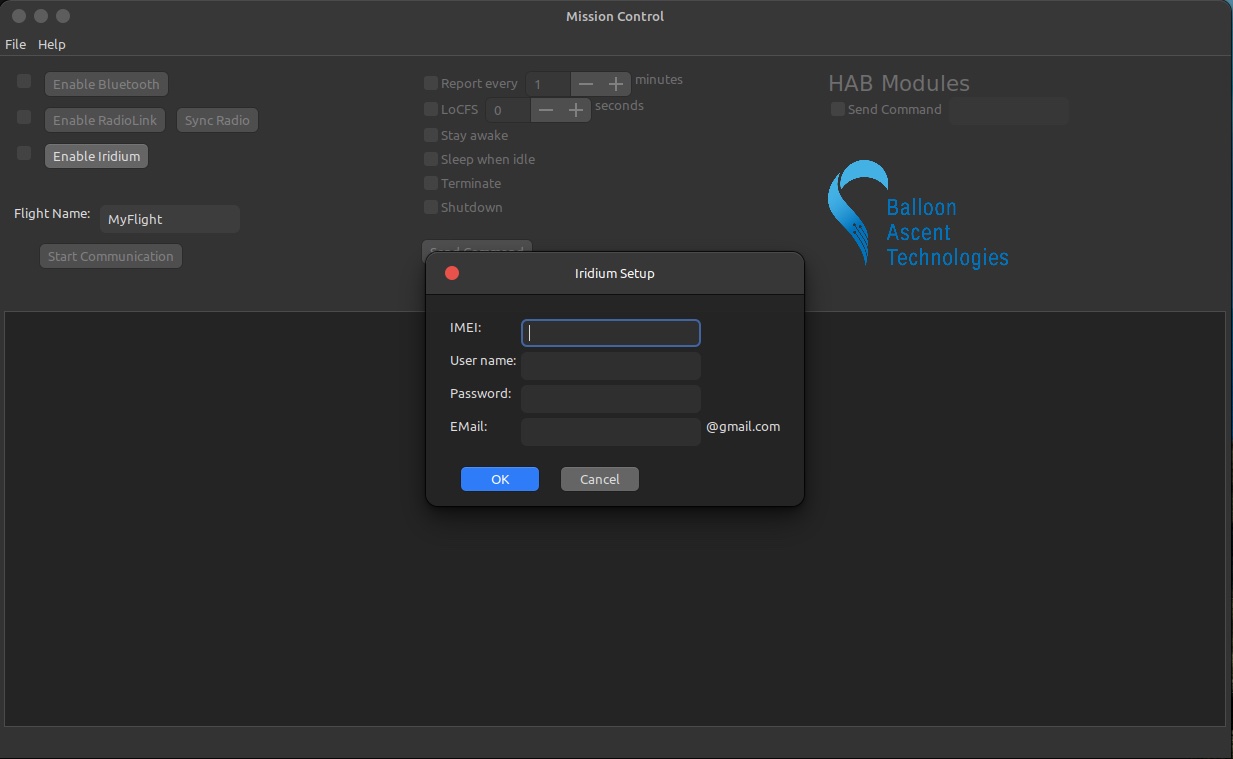This screenshot has height=759, width=1233.
Task: Check the LoCFS option
Action: coord(430,109)
